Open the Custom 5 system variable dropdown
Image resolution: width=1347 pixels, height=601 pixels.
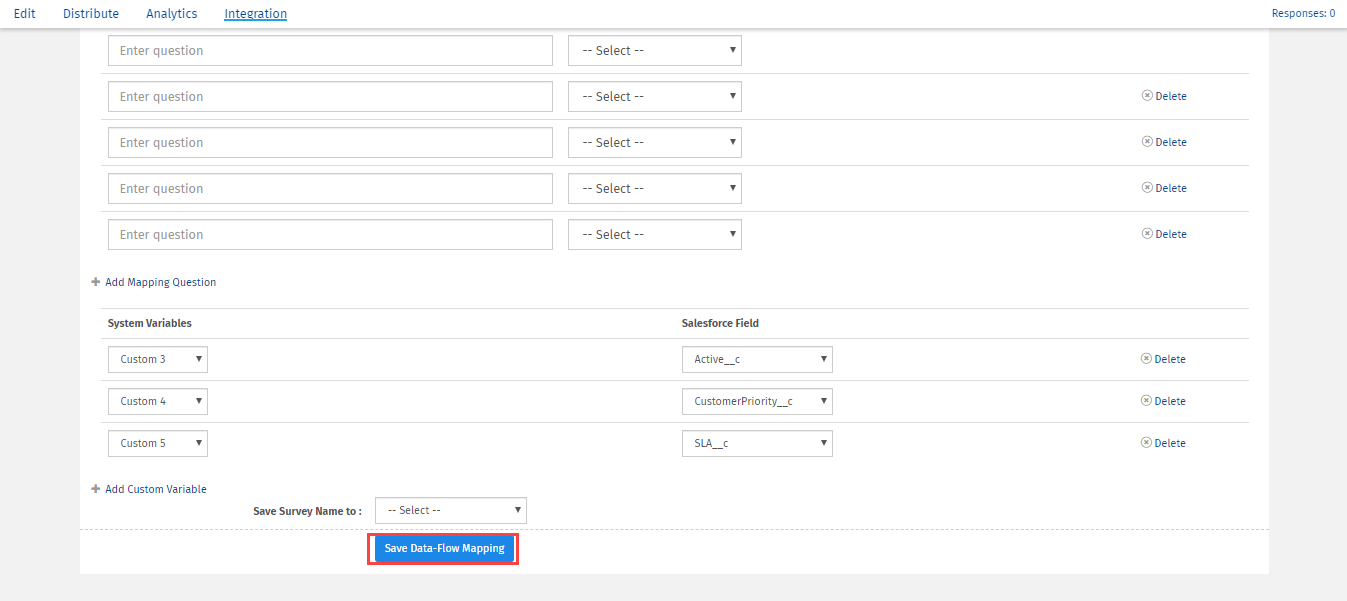coord(158,443)
